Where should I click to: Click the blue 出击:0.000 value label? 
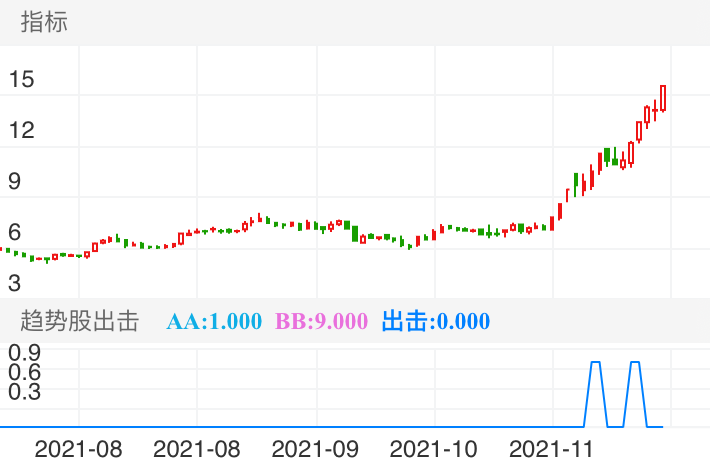437,321
